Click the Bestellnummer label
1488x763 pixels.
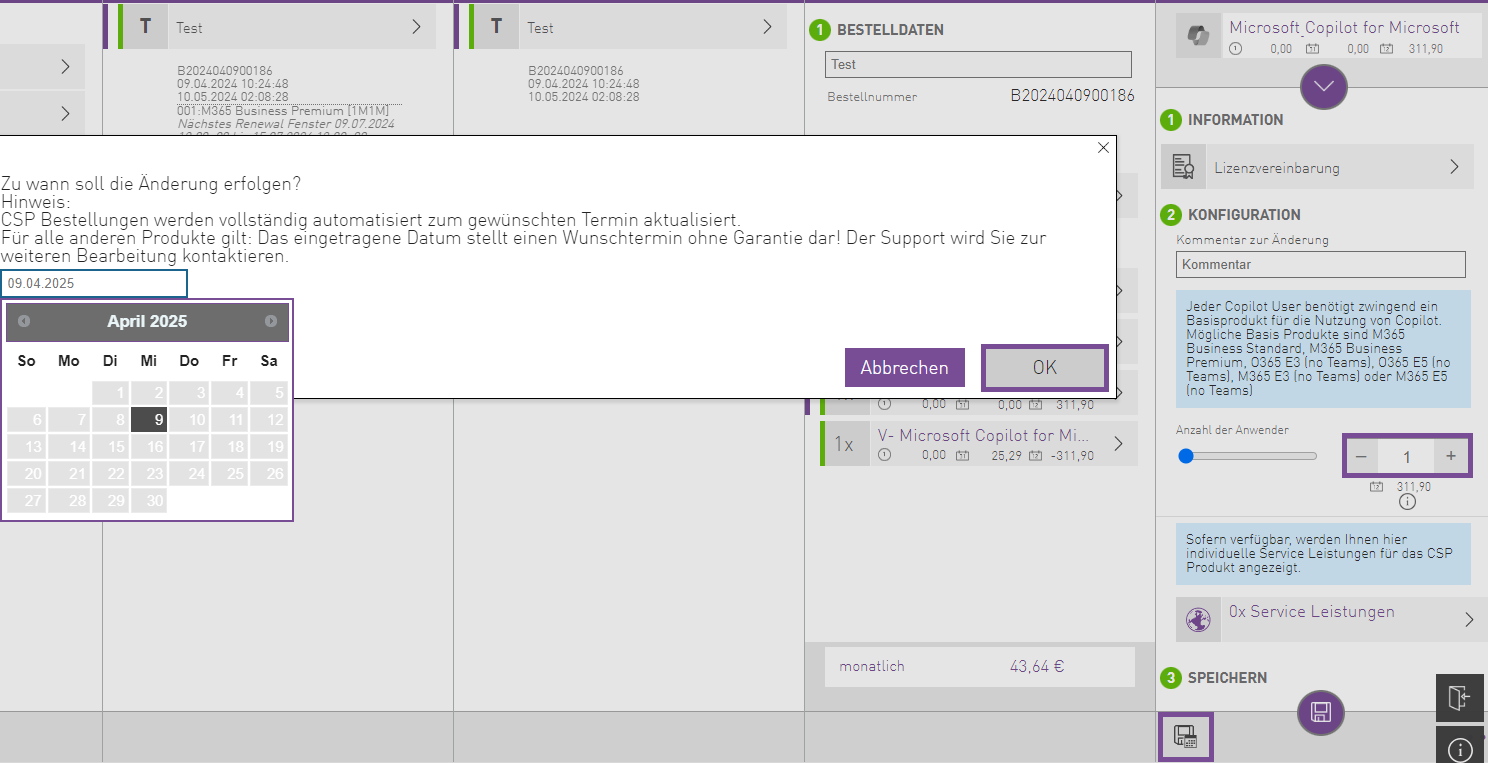pos(872,97)
